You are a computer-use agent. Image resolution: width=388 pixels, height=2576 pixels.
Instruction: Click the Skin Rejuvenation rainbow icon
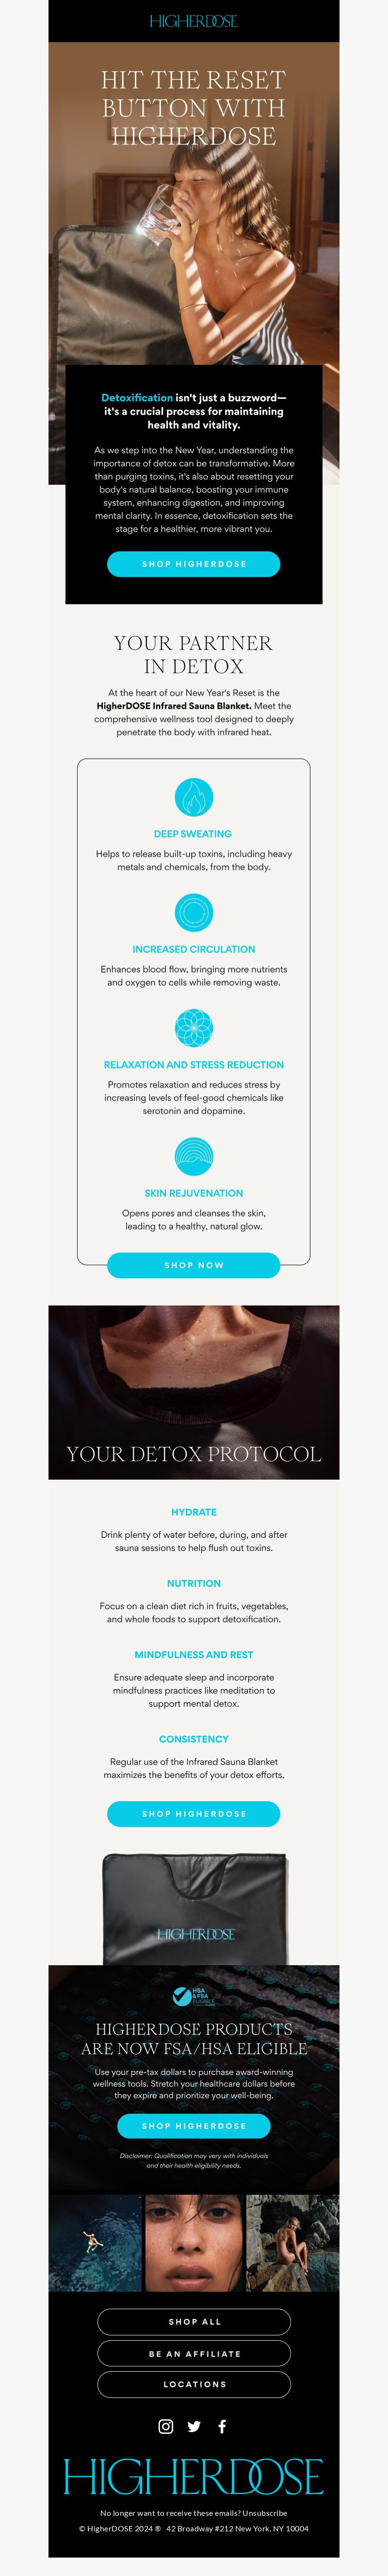[x=194, y=1156]
